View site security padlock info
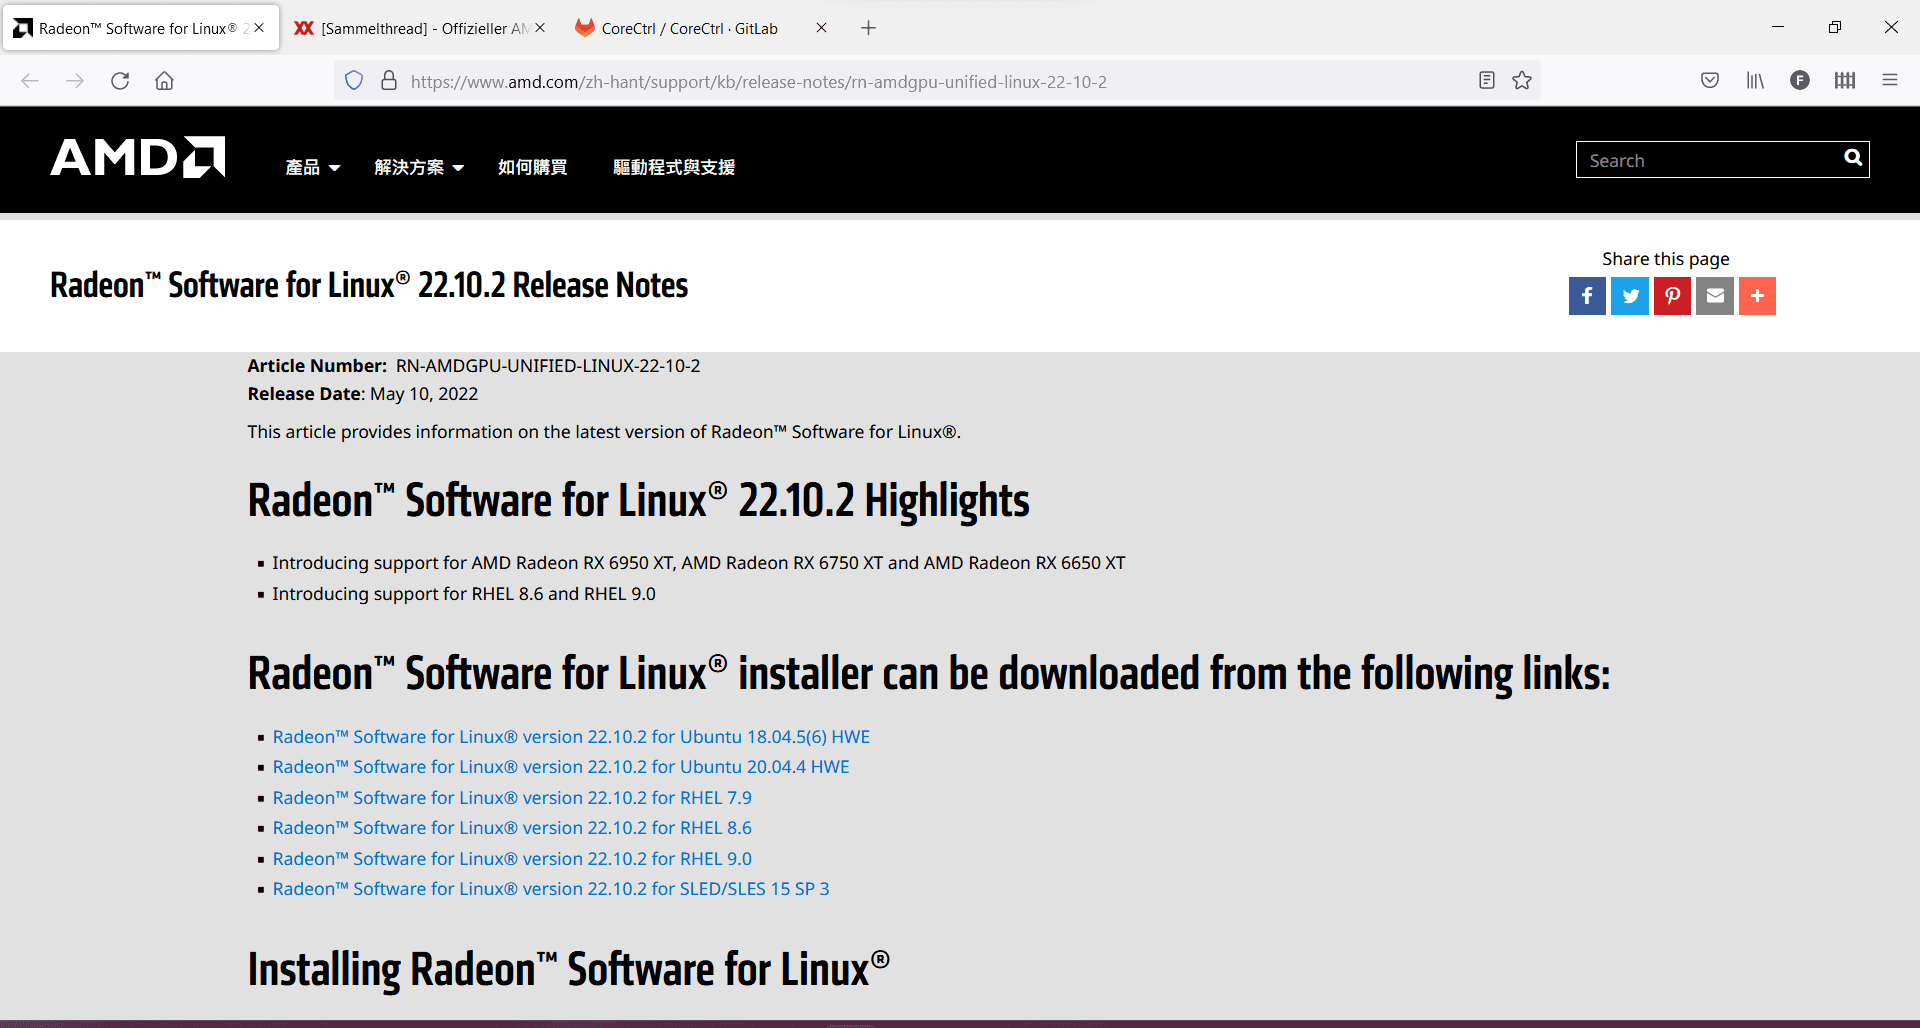1920x1028 pixels. pyautogui.click(x=389, y=81)
